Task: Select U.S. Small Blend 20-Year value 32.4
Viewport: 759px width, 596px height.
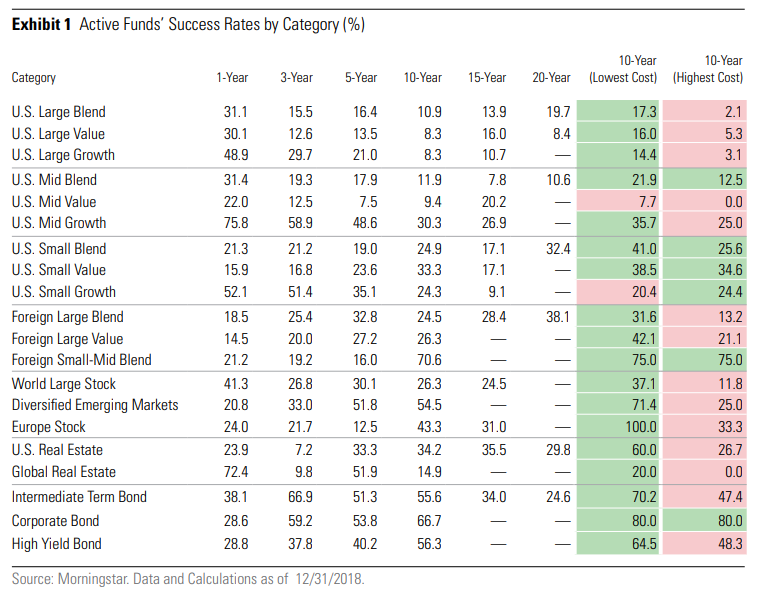Action: (554, 248)
